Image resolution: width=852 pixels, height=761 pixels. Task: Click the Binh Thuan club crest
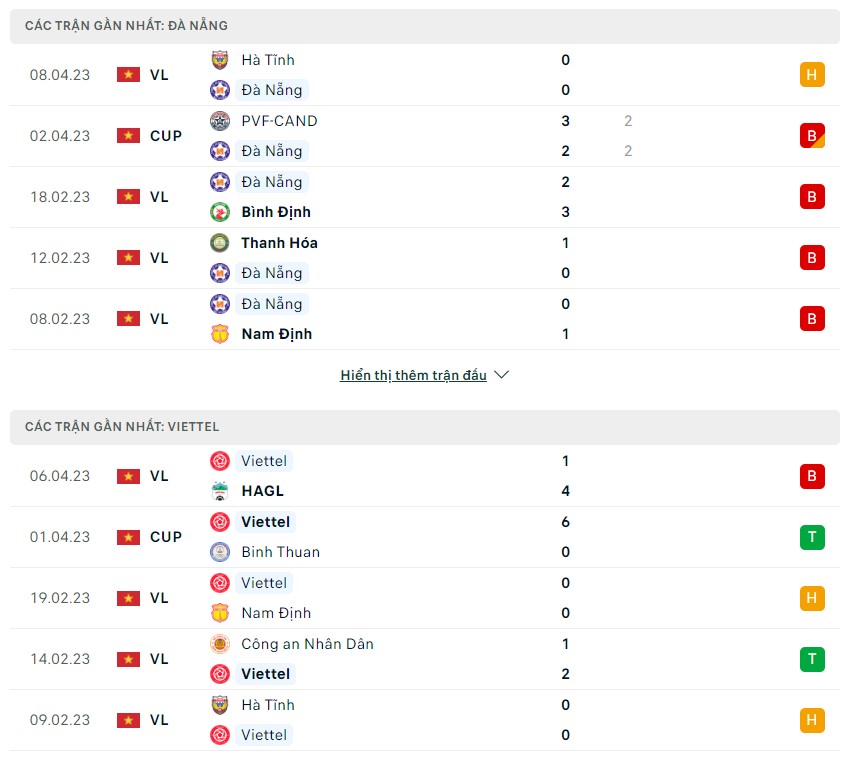[220, 552]
